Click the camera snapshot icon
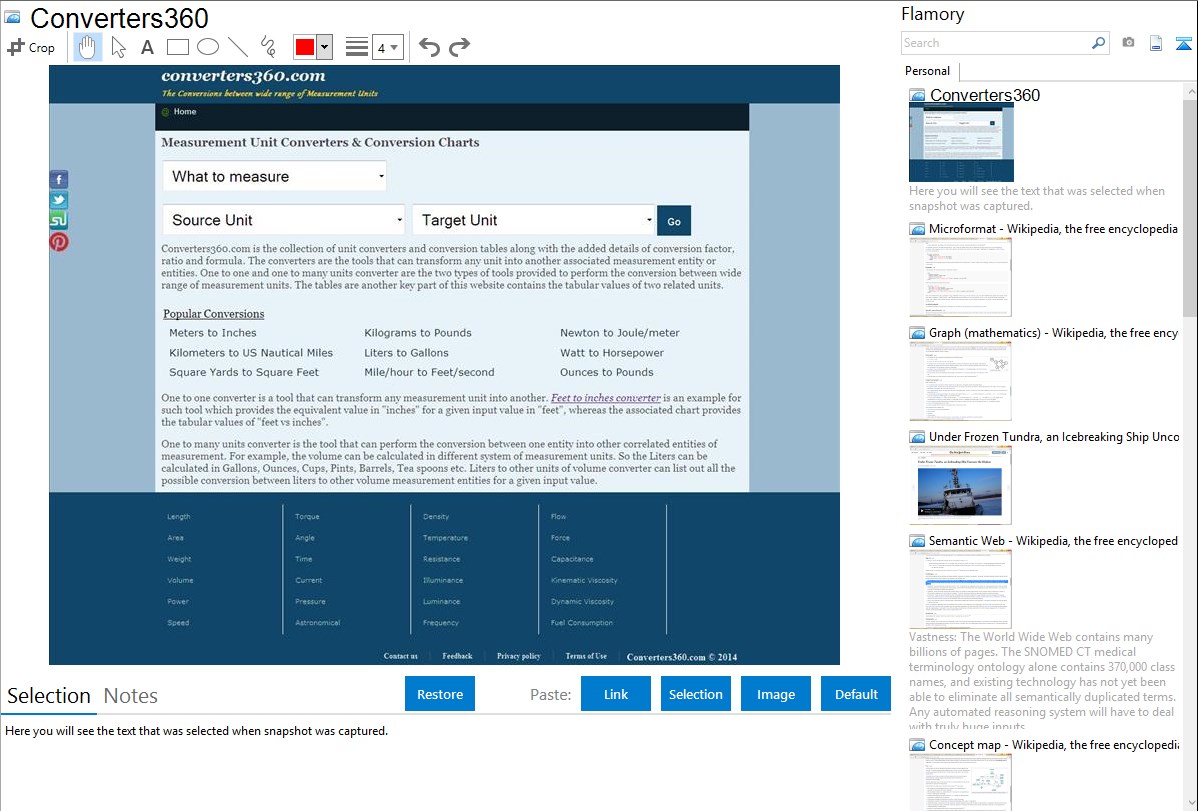 click(1128, 43)
